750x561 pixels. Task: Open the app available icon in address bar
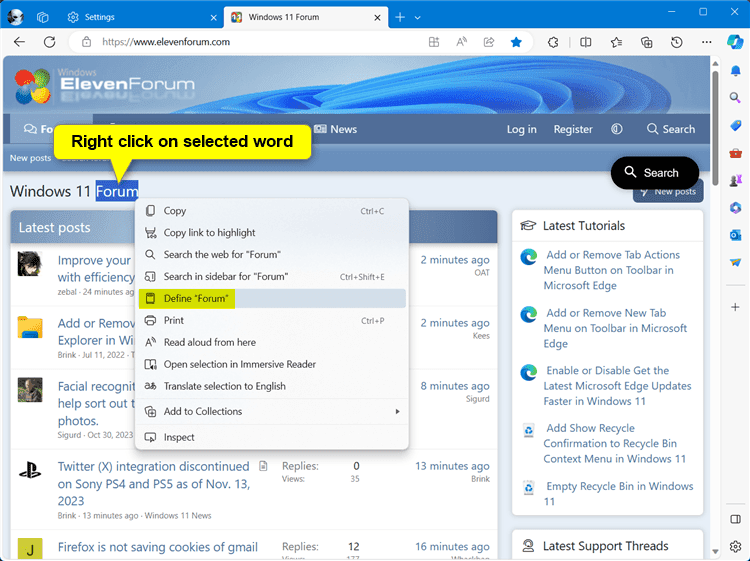tap(434, 42)
